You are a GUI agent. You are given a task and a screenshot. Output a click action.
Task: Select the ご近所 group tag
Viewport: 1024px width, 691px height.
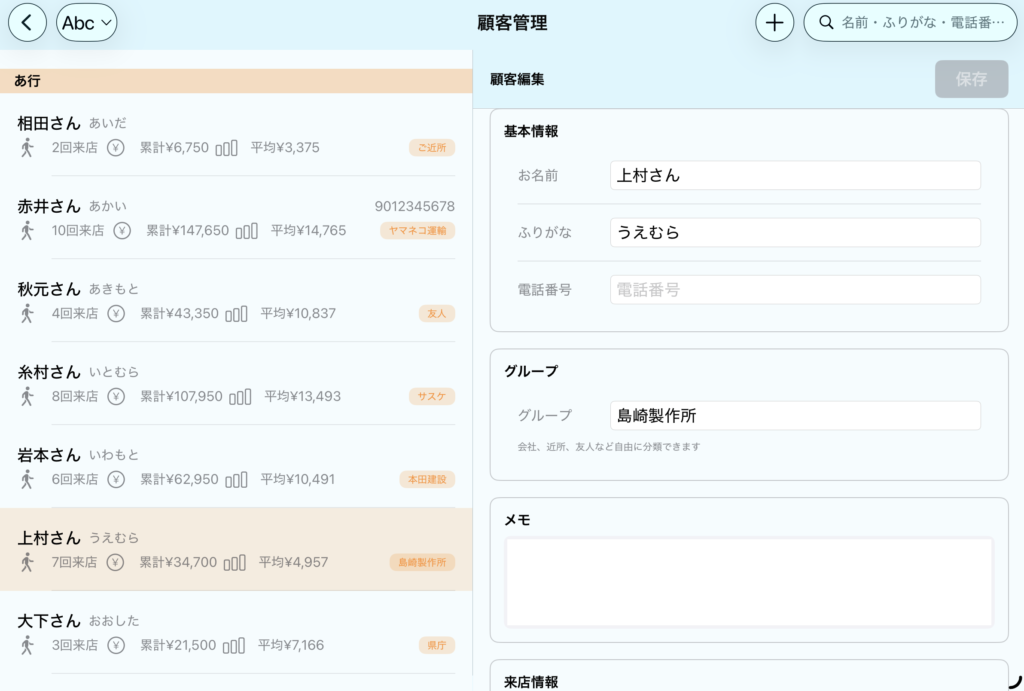click(x=432, y=148)
